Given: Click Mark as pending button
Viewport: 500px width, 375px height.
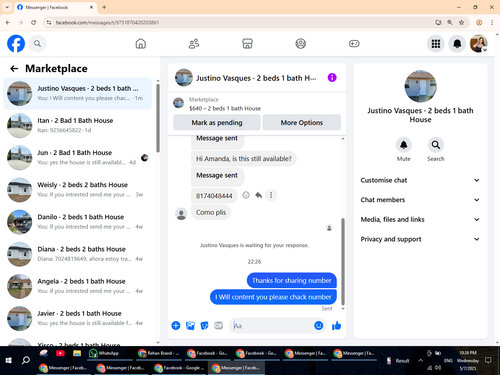Looking at the screenshot, I should [217, 122].
